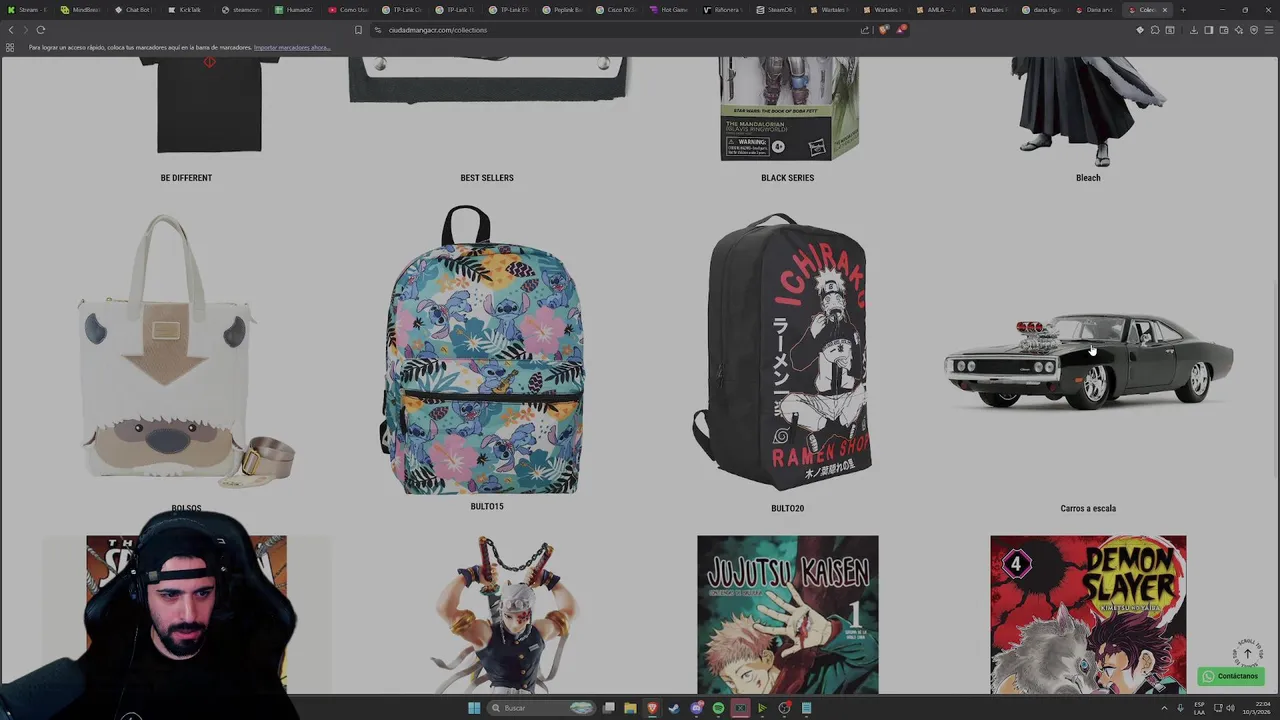Open the Bleach collection link
Image resolution: width=1280 pixels, height=720 pixels.
click(1088, 178)
